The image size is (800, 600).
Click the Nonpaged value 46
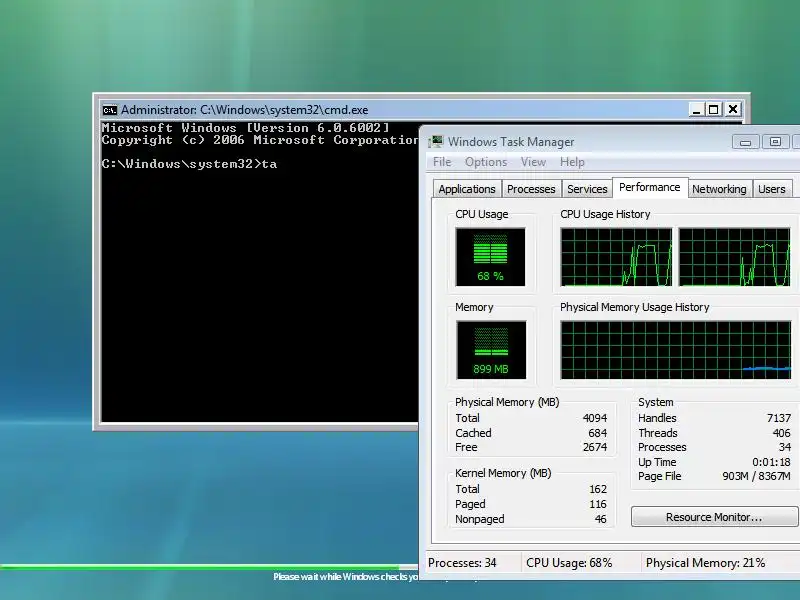(x=601, y=519)
